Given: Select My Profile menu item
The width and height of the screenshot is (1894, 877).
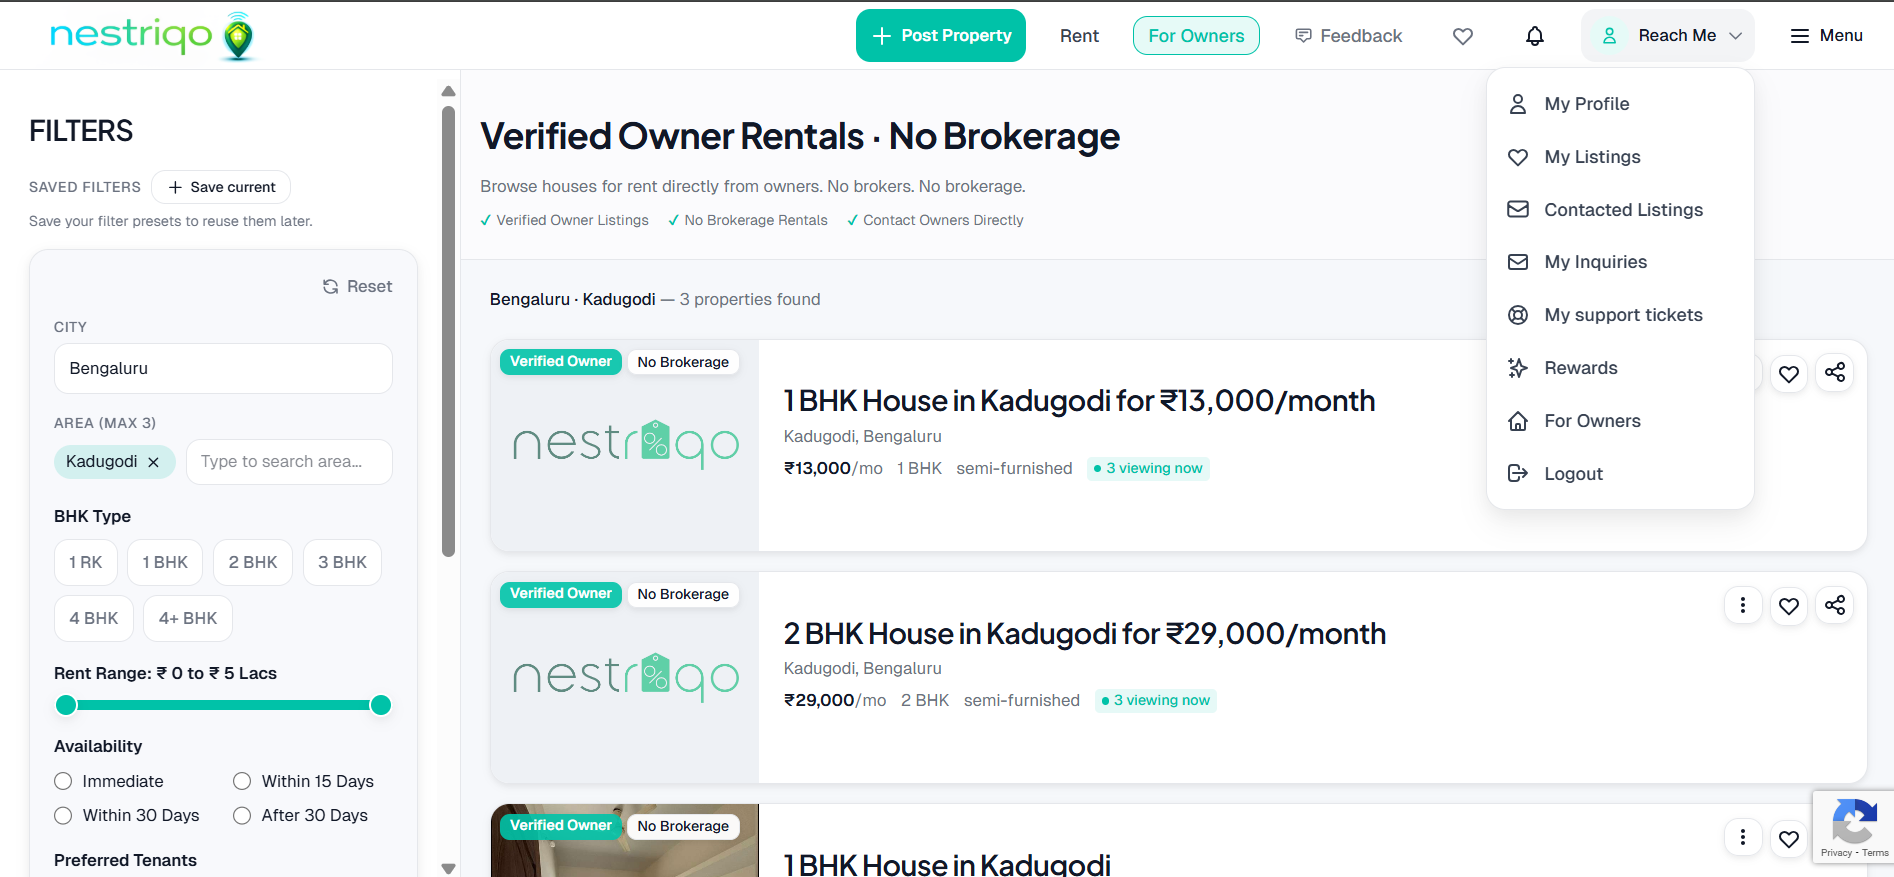Looking at the screenshot, I should pos(1620,104).
